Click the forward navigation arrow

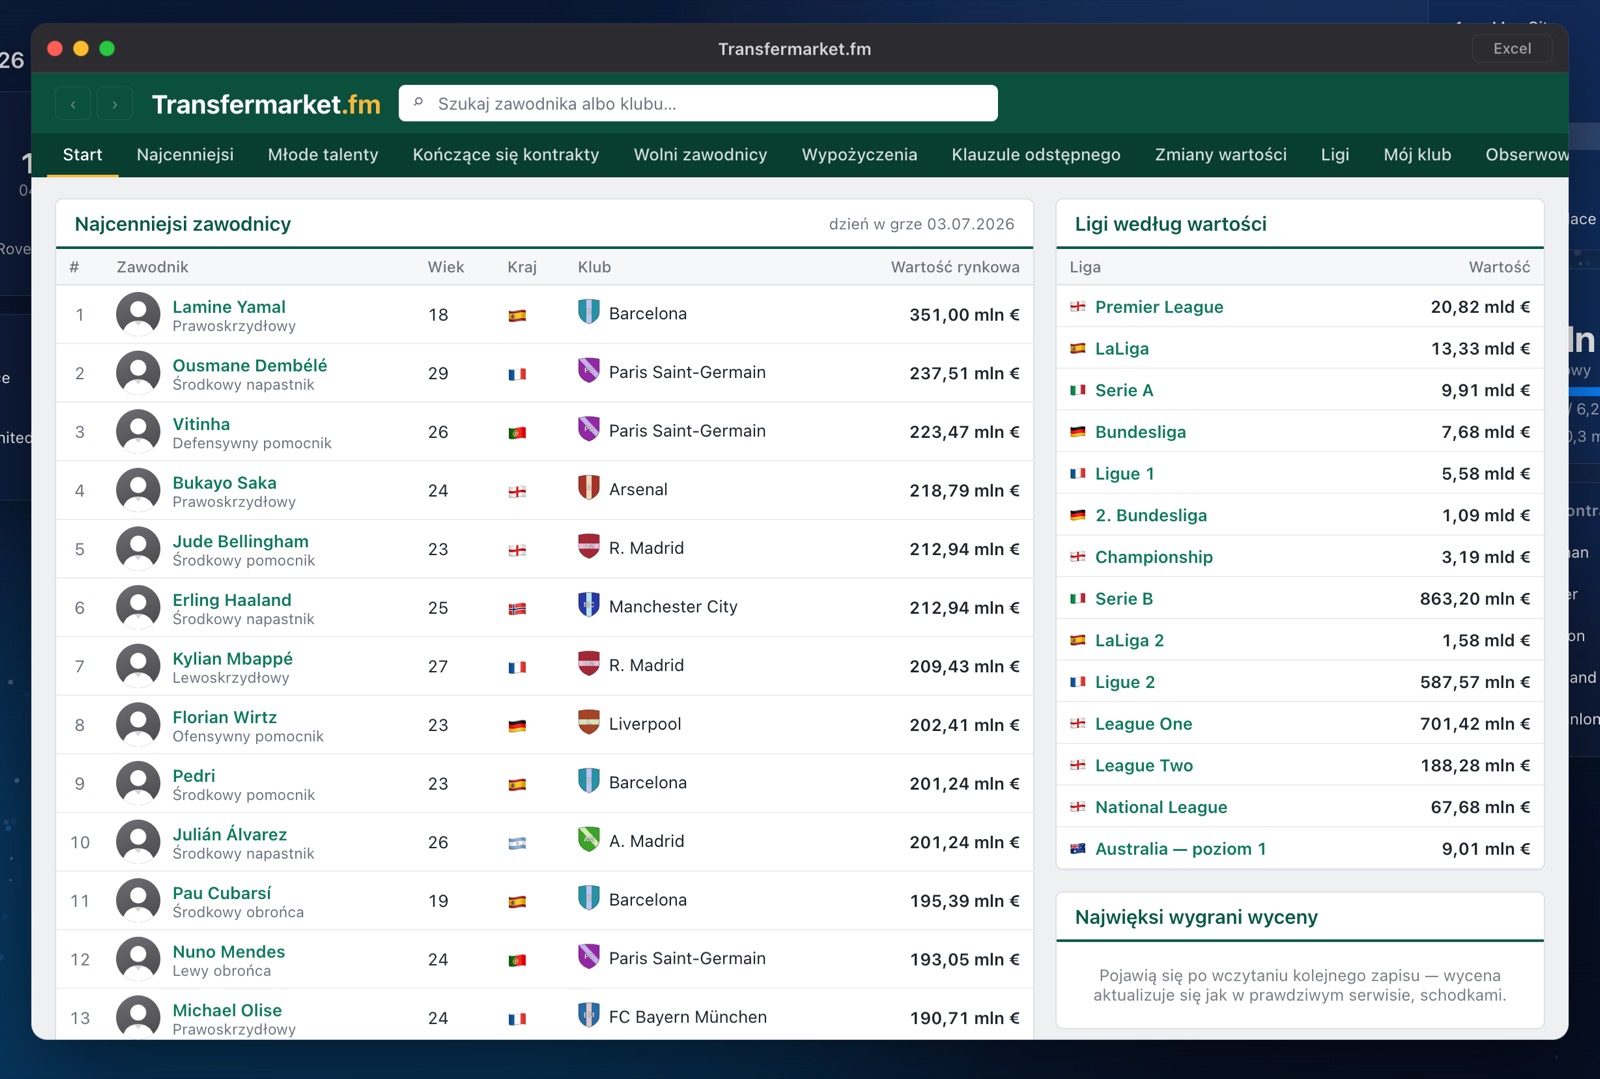[115, 104]
